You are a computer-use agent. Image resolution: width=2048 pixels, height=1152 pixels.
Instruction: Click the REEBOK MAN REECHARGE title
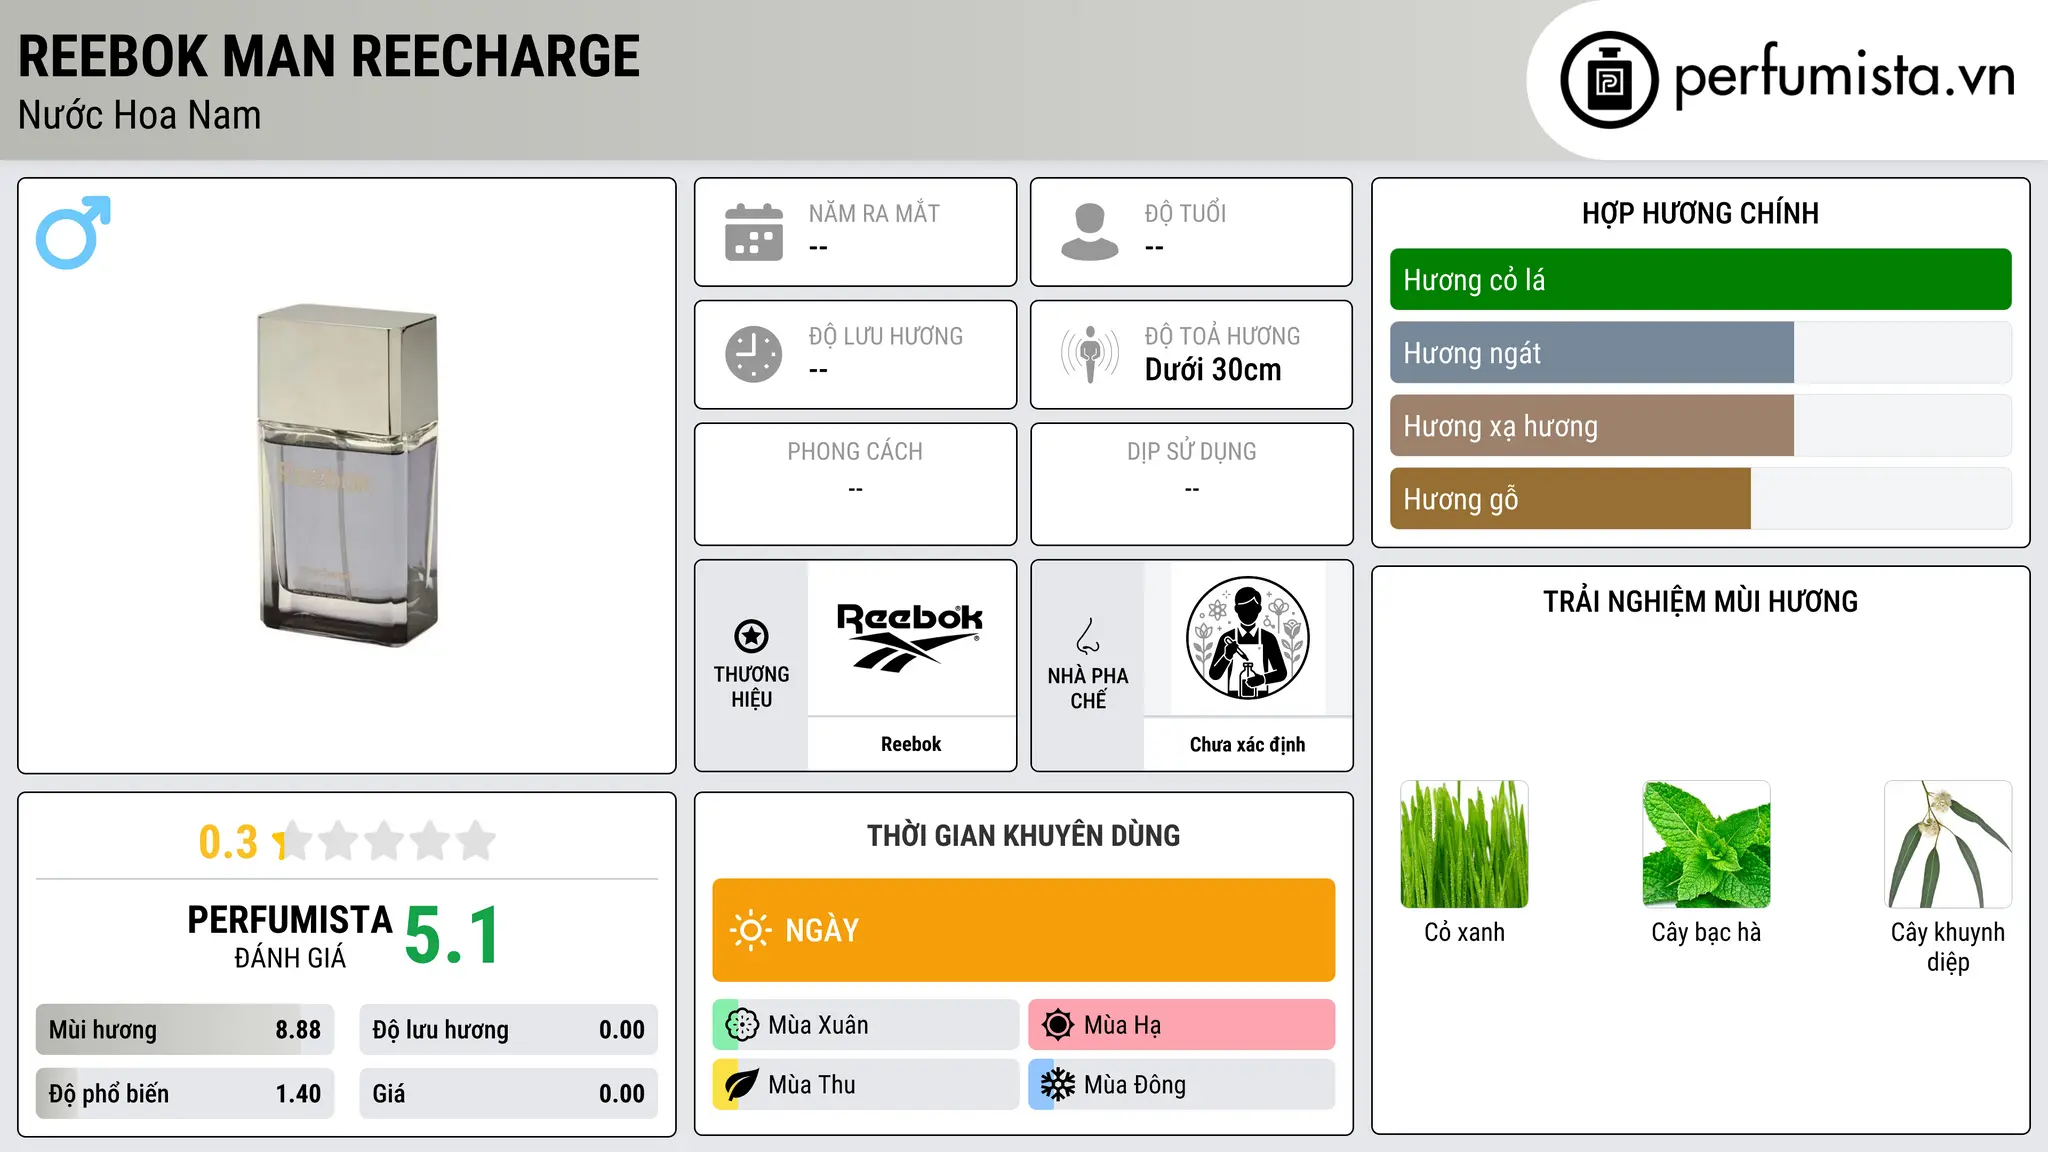click(x=329, y=56)
